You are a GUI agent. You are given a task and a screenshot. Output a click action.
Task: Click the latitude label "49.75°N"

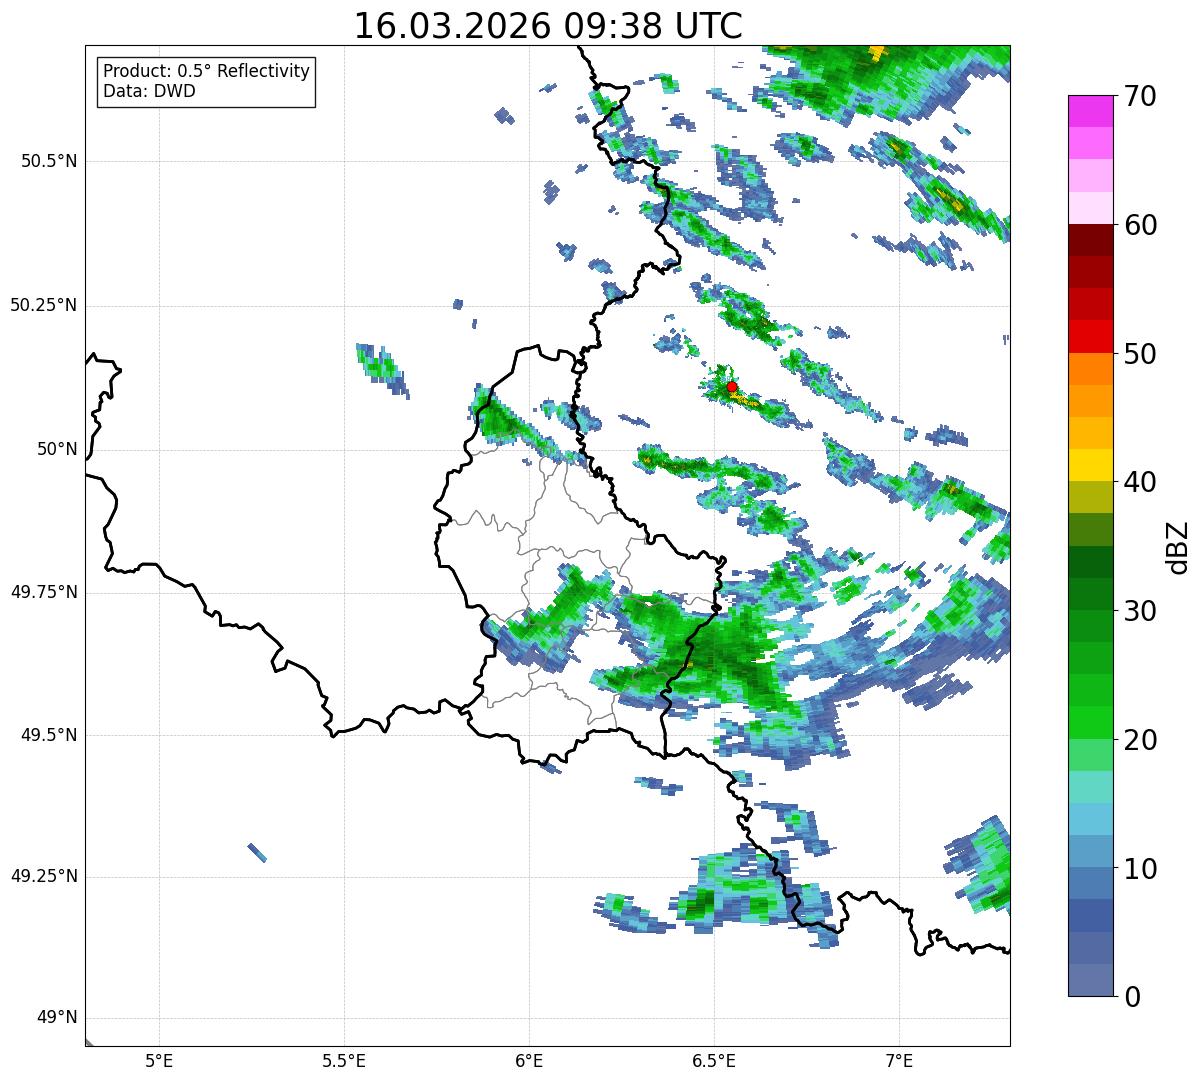coord(43,592)
